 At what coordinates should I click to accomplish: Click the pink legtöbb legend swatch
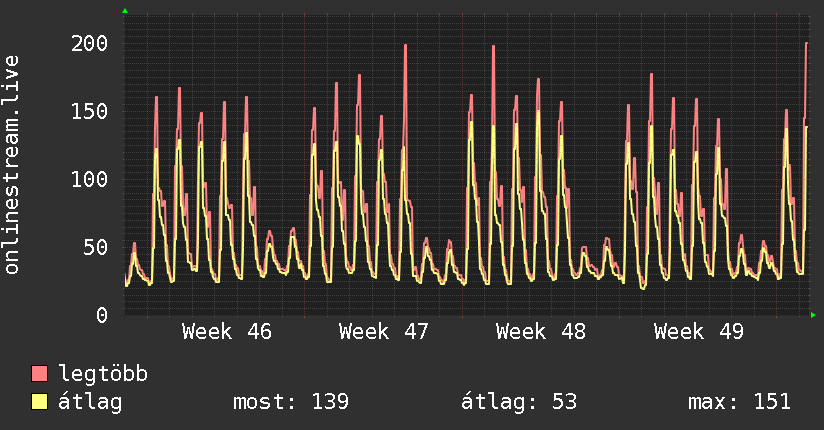(x=39, y=374)
